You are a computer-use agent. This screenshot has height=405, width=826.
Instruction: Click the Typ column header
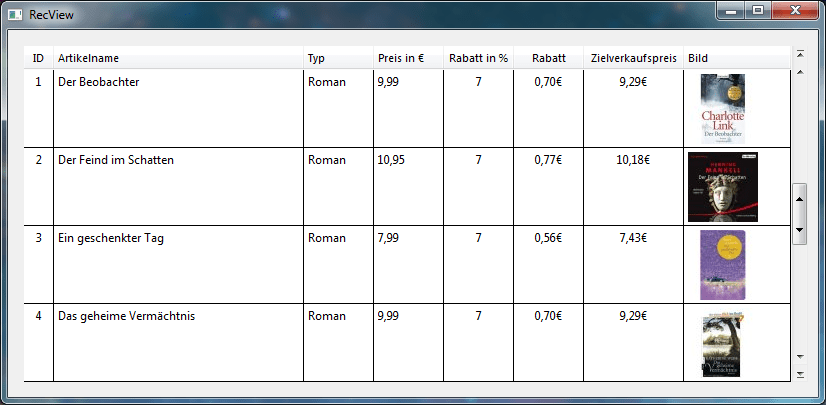[x=338, y=58]
